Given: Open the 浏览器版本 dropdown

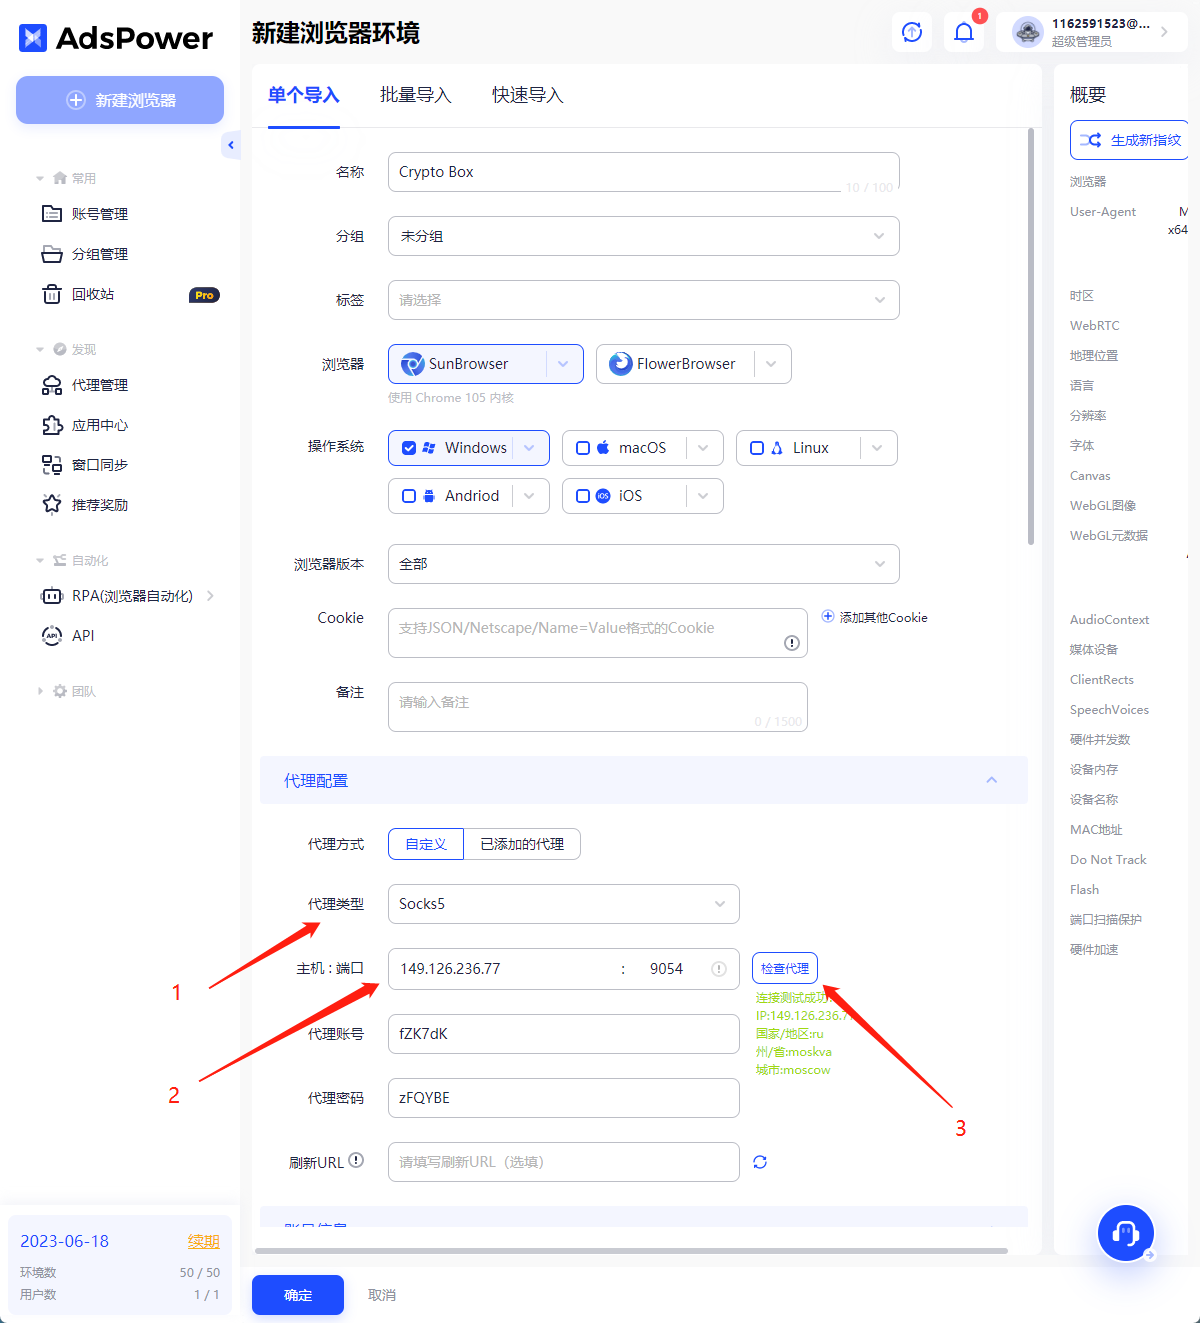Looking at the screenshot, I should (644, 564).
